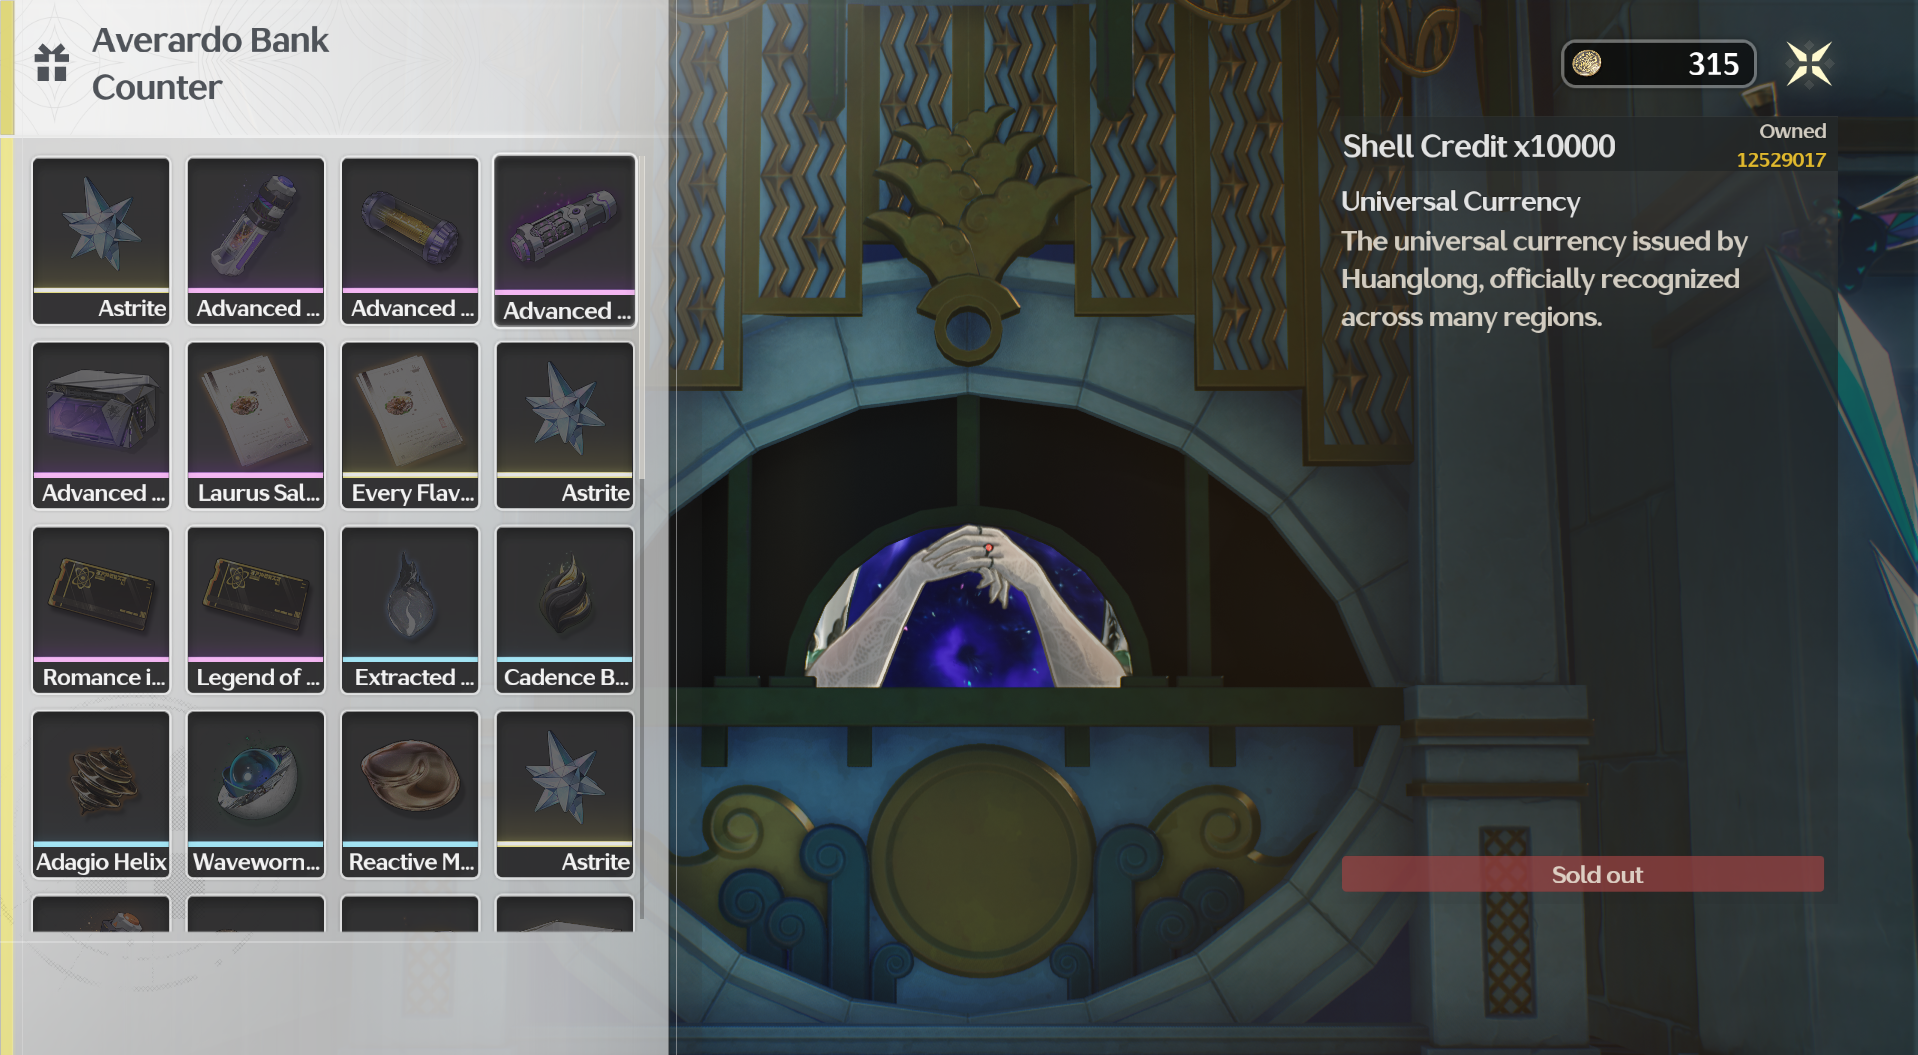Click the coin currency icon
This screenshot has height=1055, width=1918.
1587,63
